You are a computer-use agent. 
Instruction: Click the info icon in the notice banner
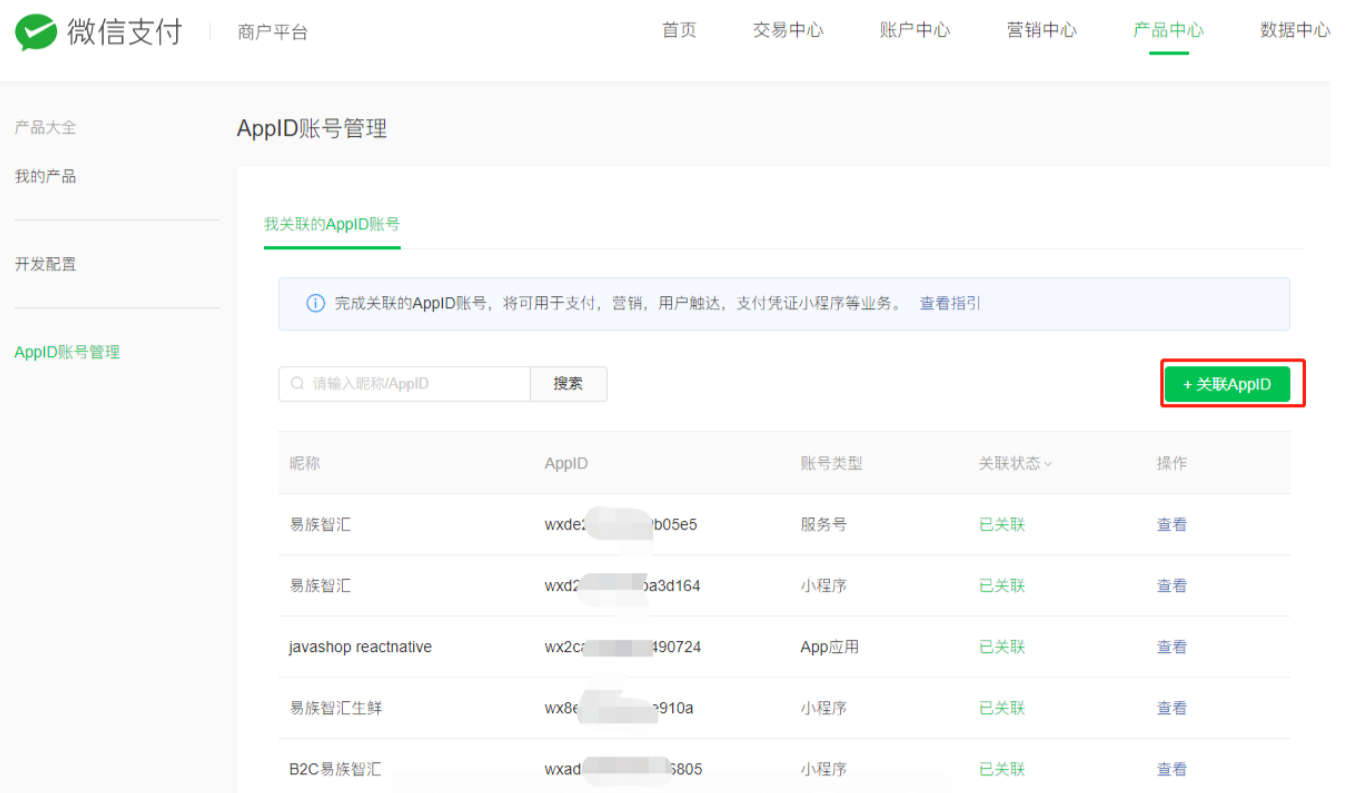315,303
